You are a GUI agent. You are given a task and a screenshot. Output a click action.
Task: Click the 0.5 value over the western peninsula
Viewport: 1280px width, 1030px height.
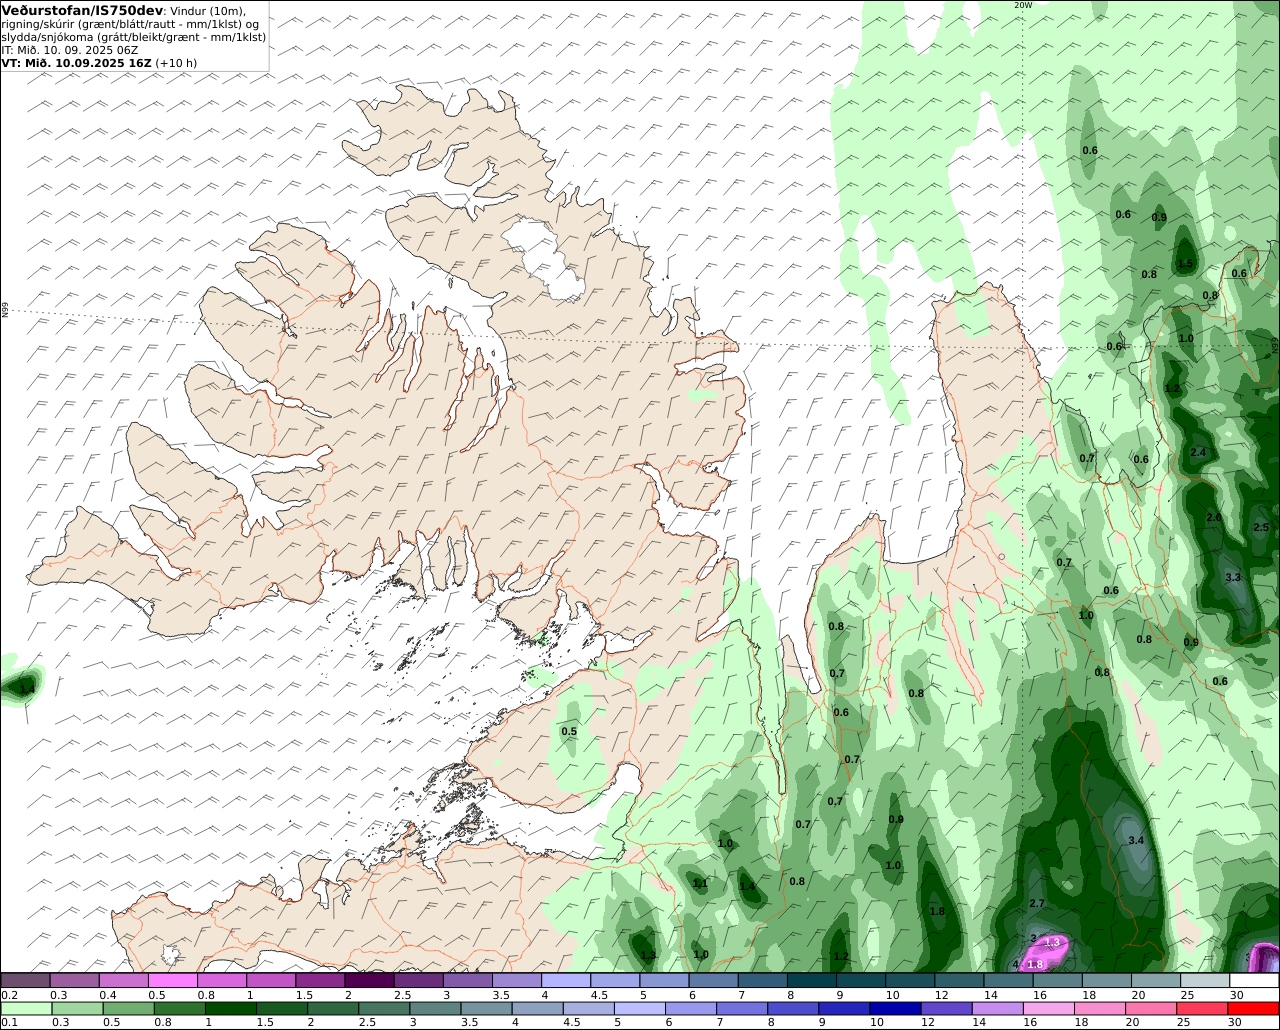pyautogui.click(x=569, y=731)
